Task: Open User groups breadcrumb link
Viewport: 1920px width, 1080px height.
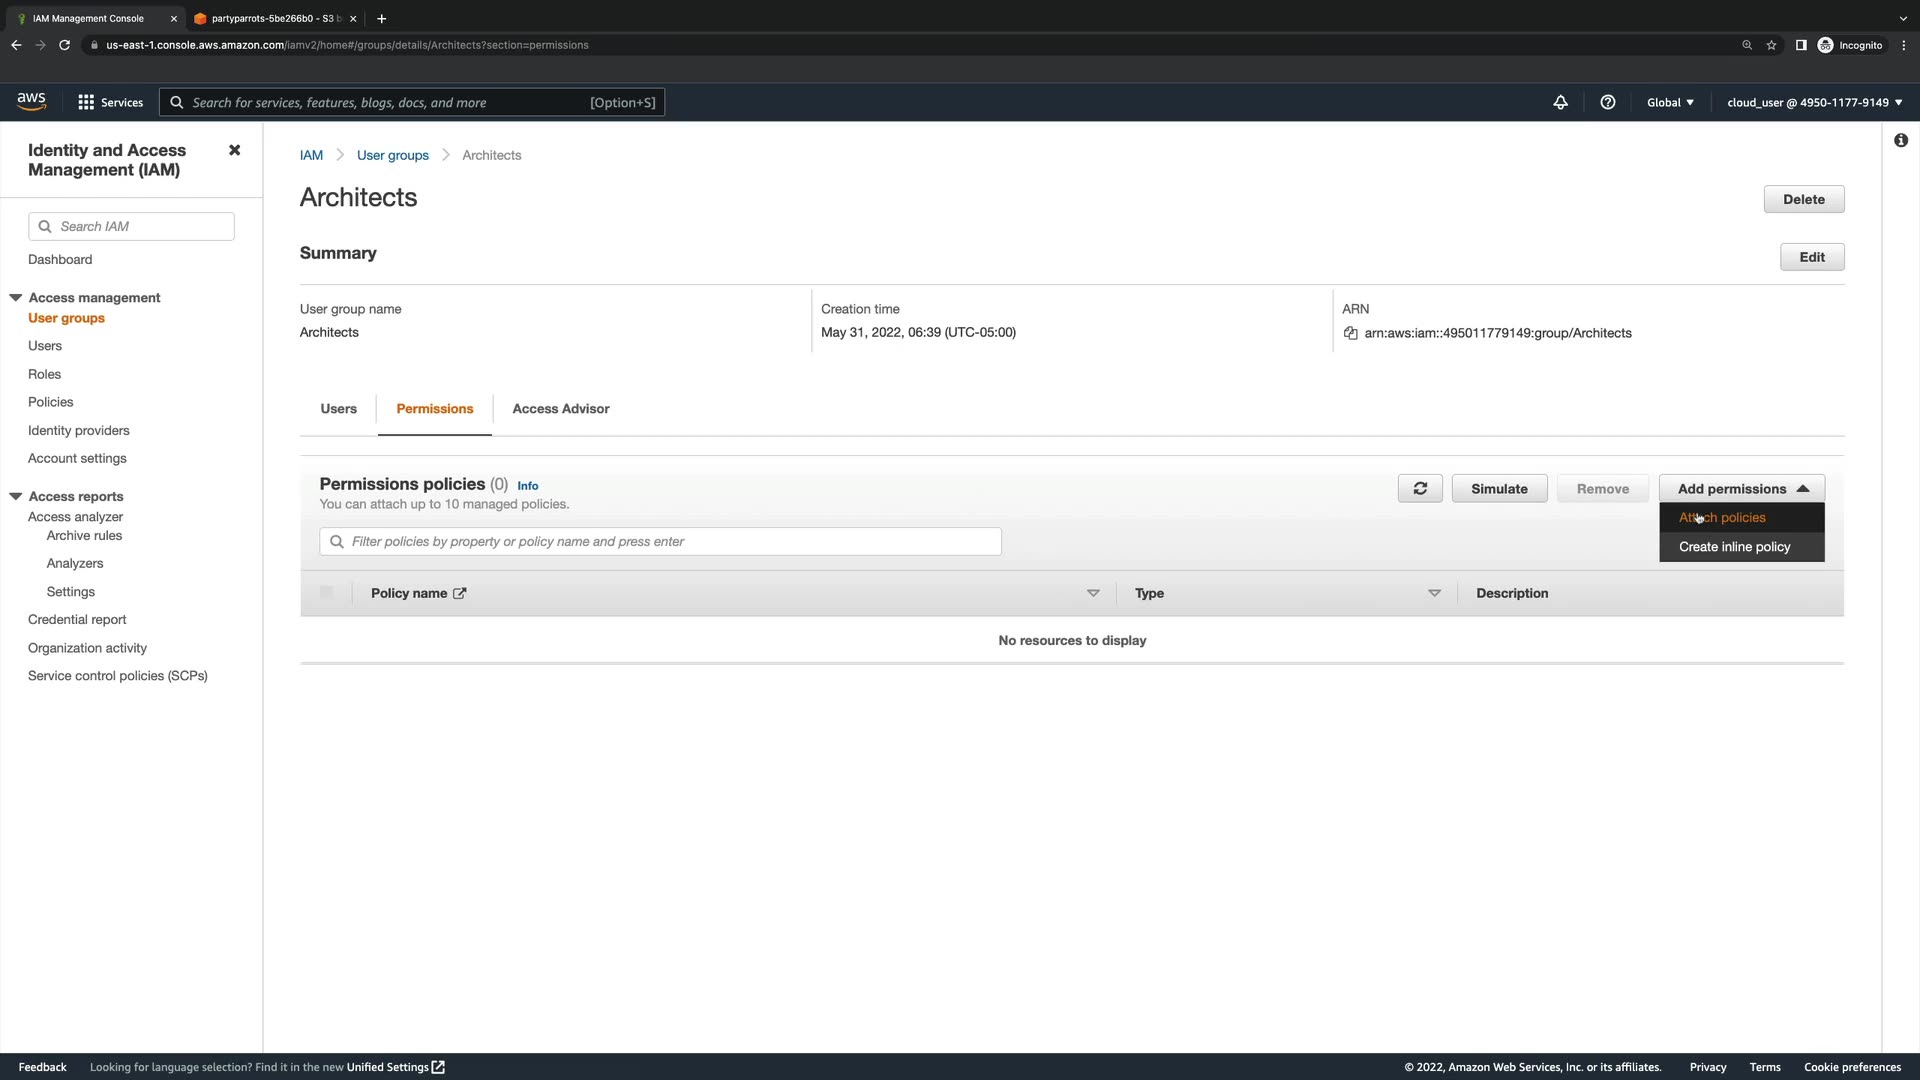Action: coord(392,155)
